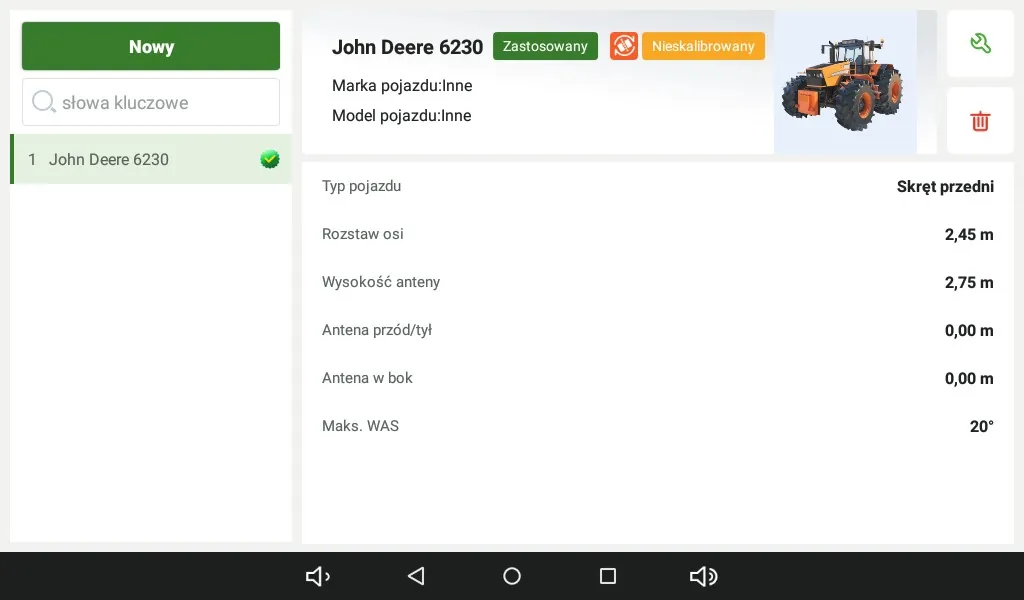Delete the vehicle with trash icon
Image resolution: width=1024 pixels, height=600 pixels.
click(980, 121)
